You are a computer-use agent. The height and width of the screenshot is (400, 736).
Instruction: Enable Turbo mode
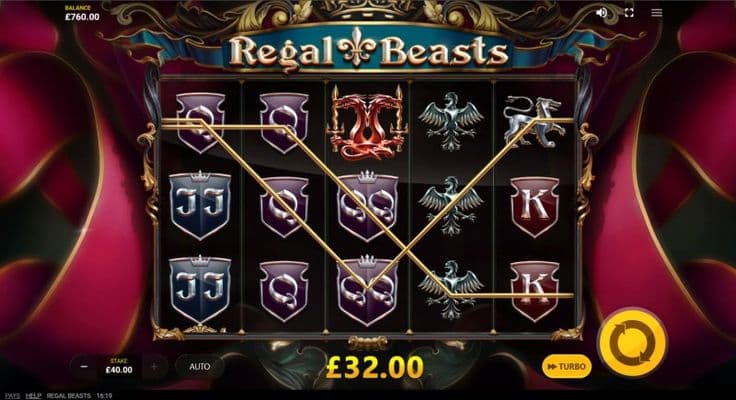[x=567, y=366]
